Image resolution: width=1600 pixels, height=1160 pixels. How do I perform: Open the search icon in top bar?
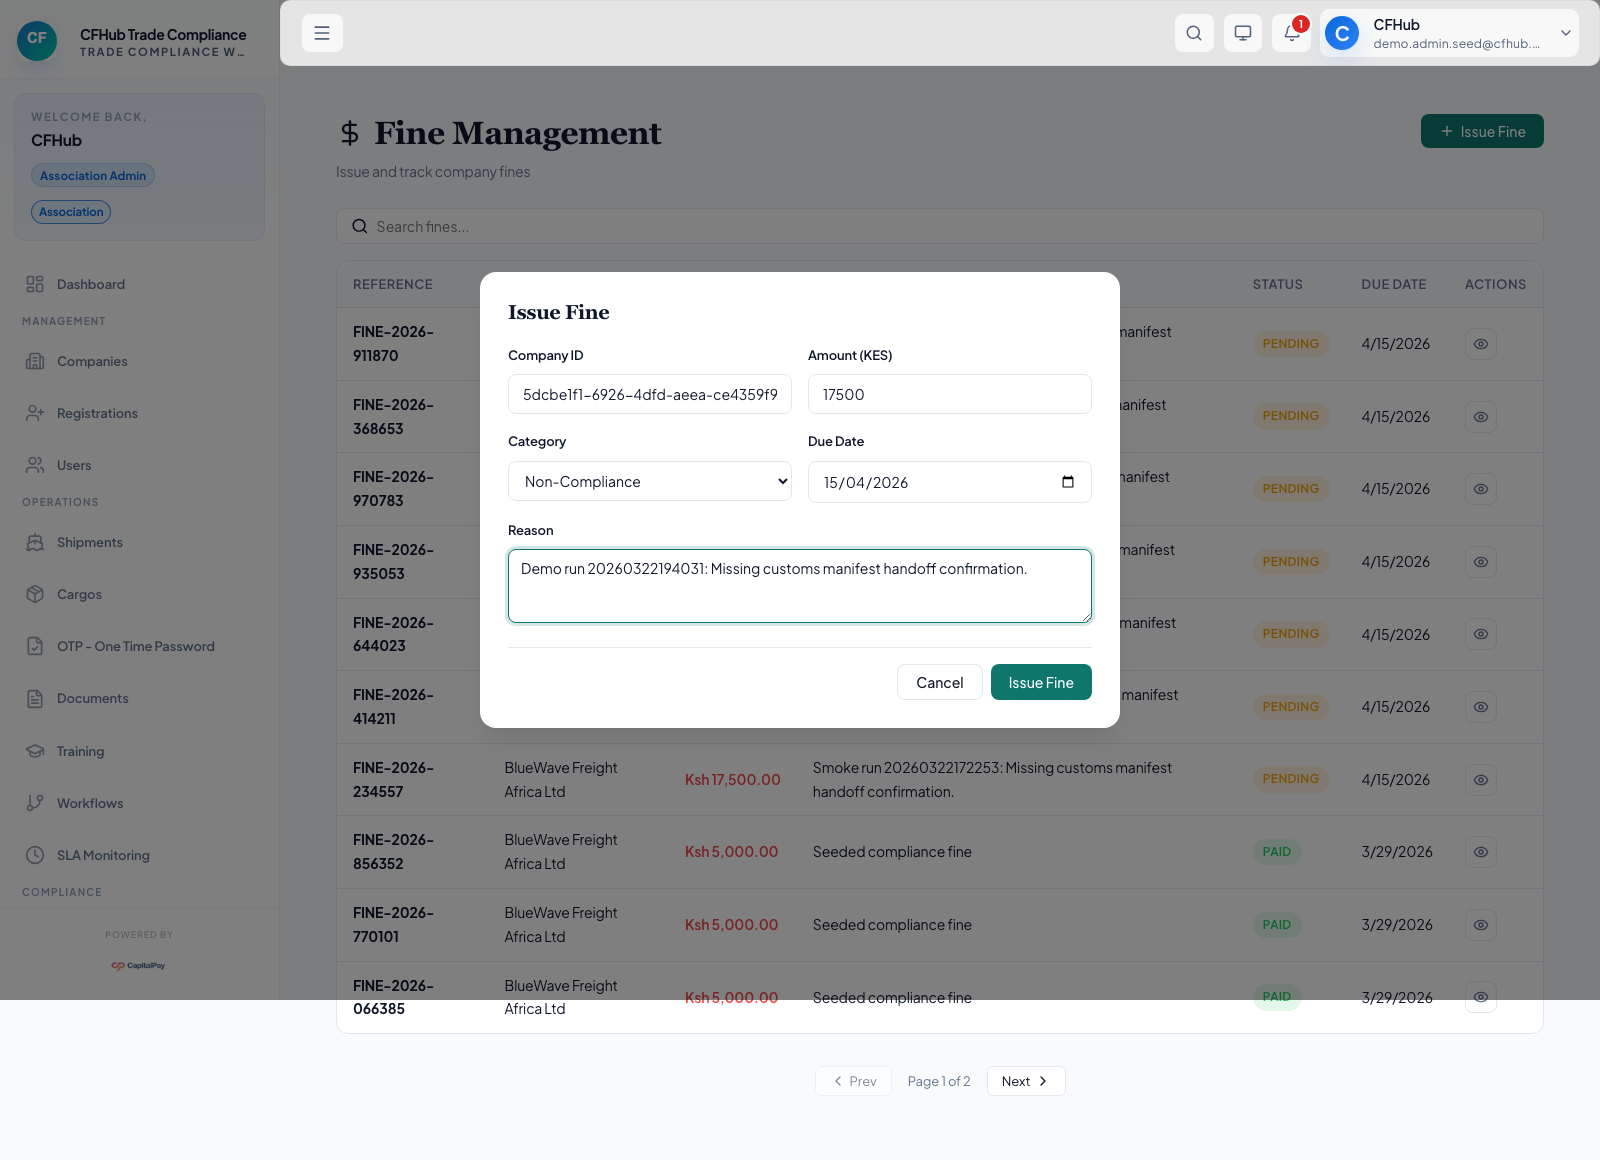tap(1194, 33)
